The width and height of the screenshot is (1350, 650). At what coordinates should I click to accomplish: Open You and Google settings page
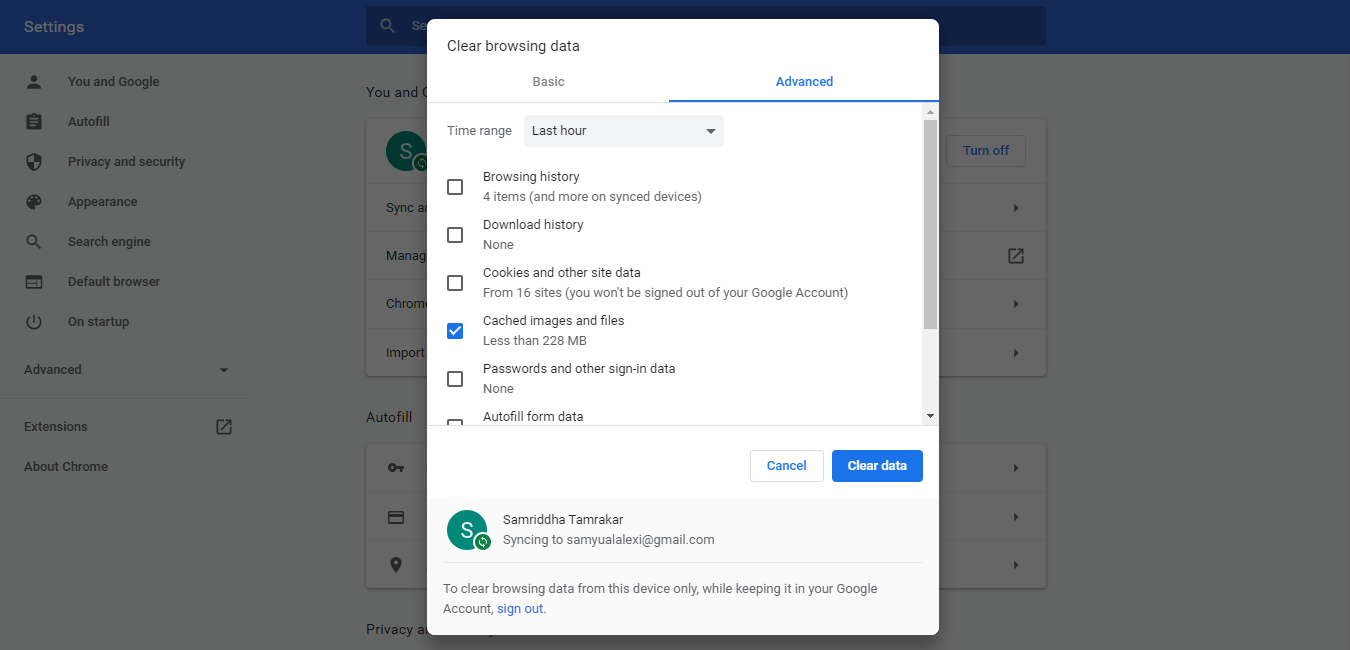[113, 82]
